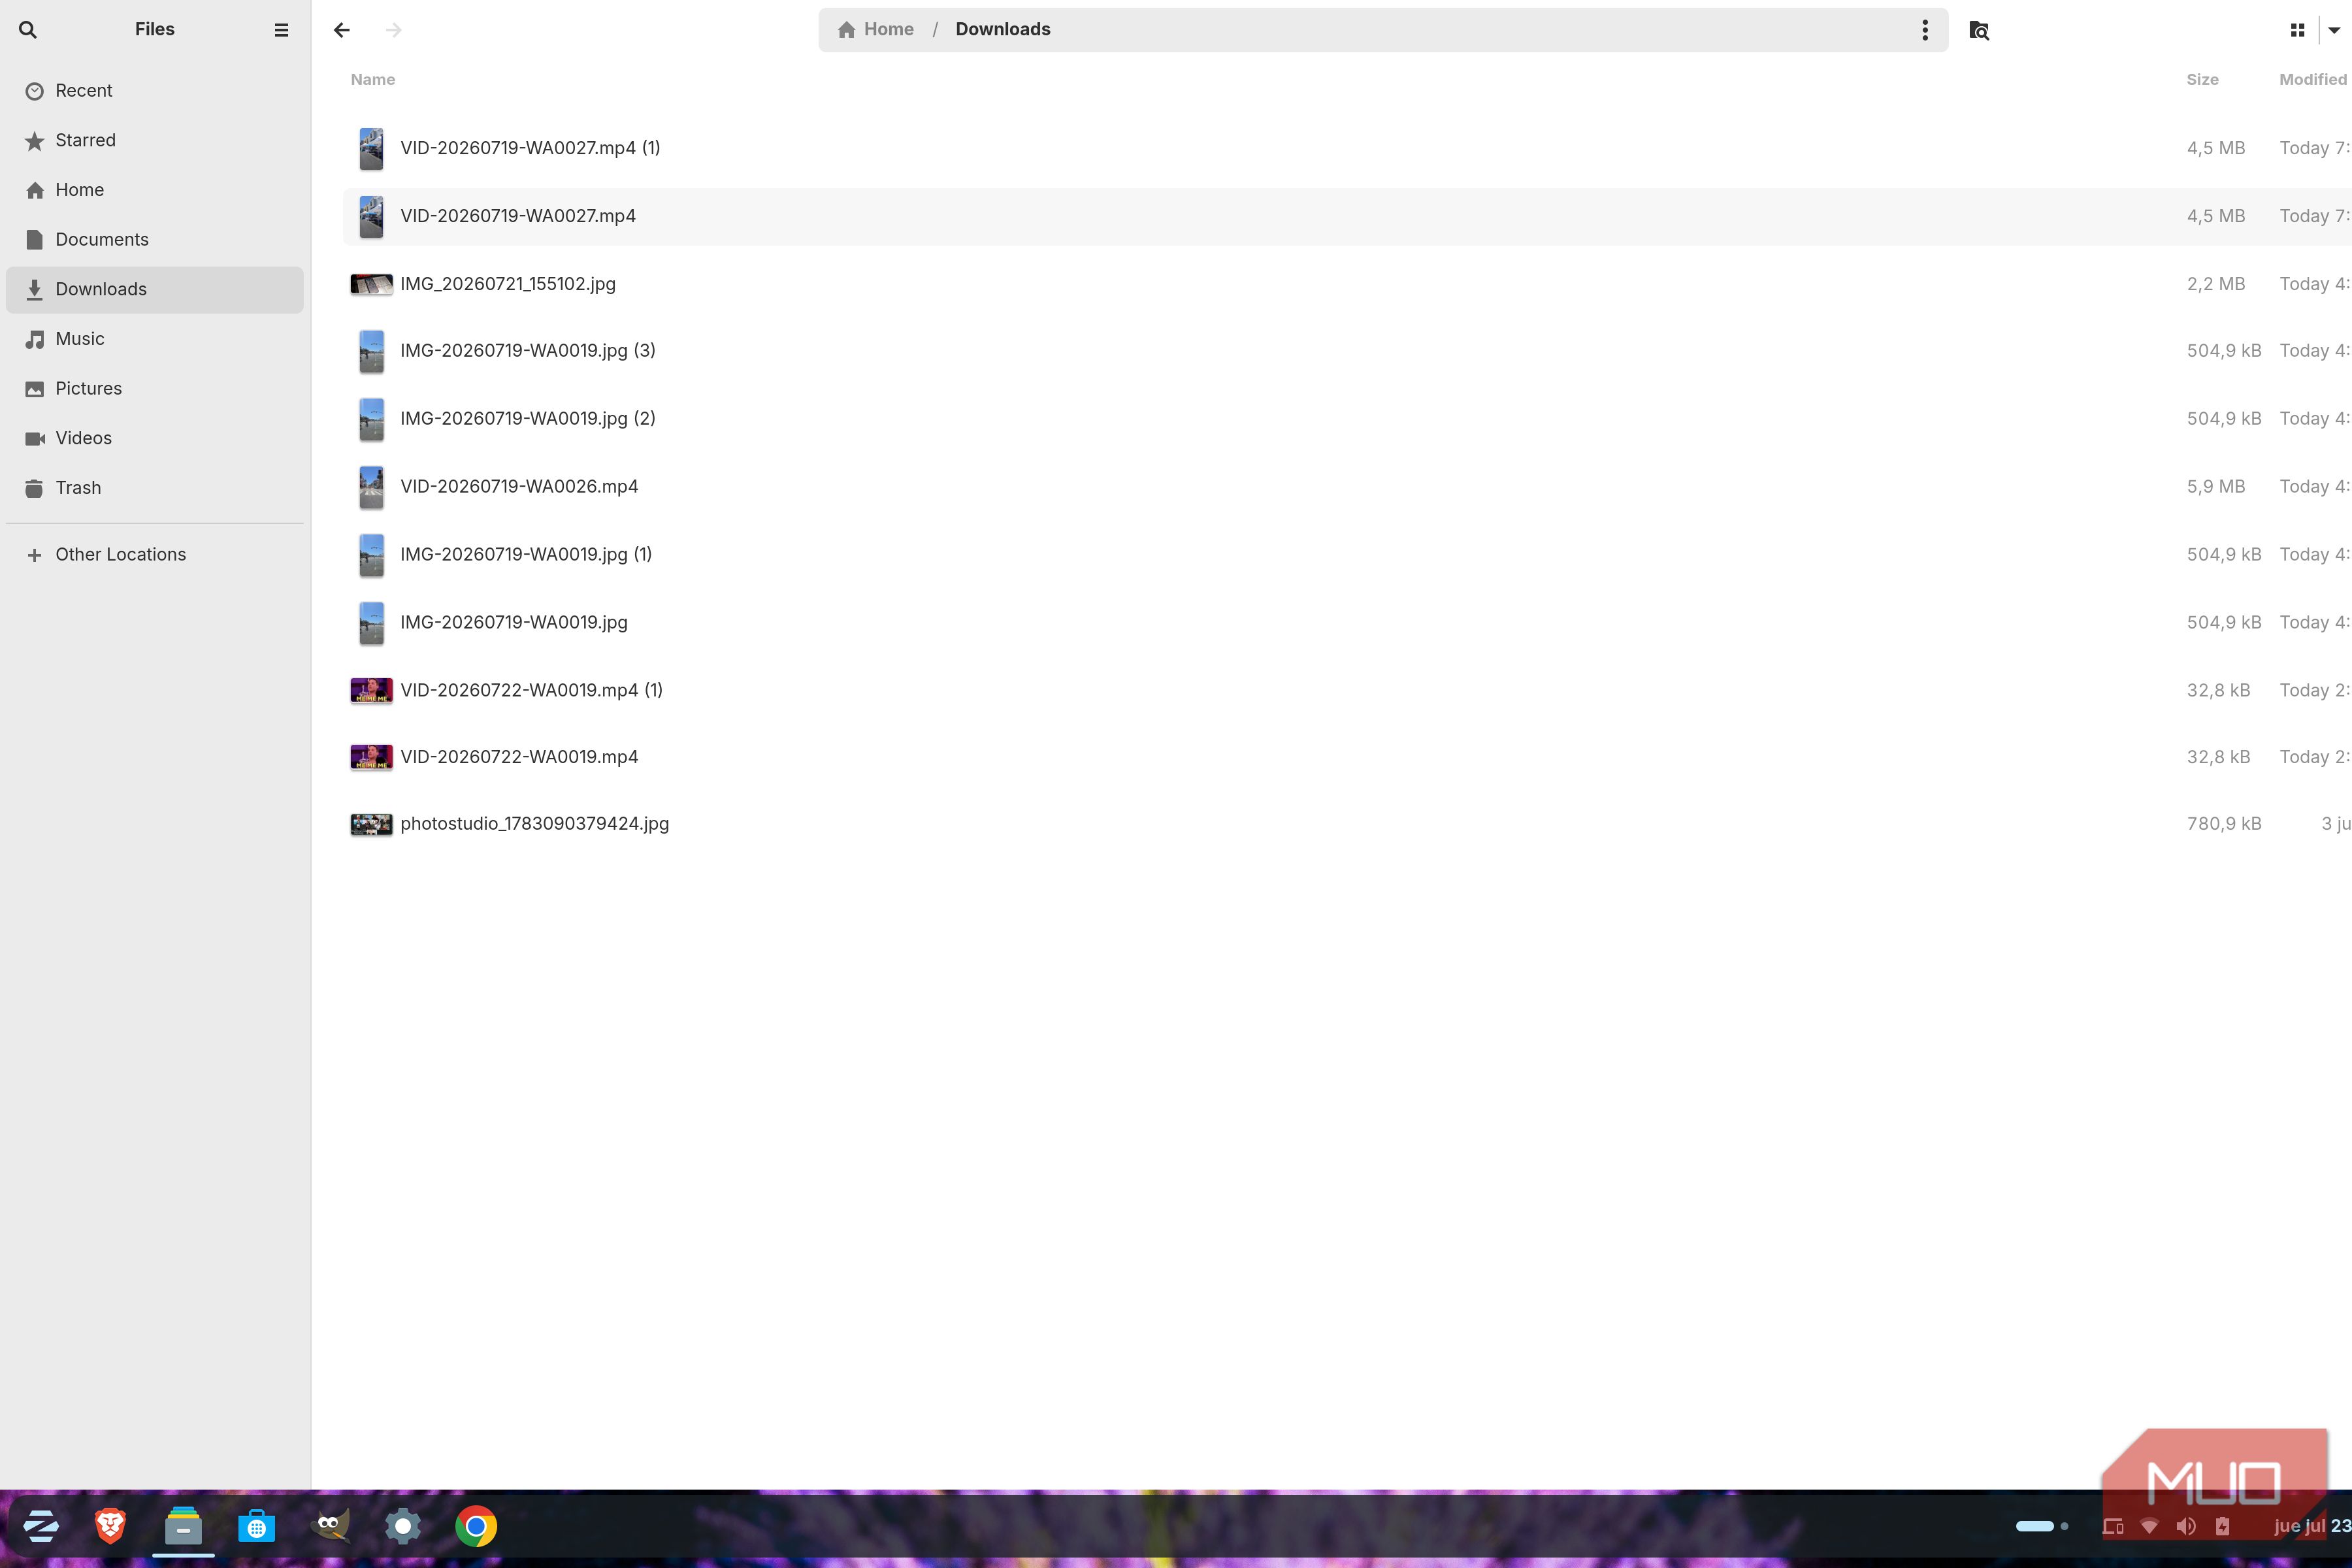The image size is (2352, 1568).
Task: Sort by the Modified column header
Action: click(x=2312, y=80)
